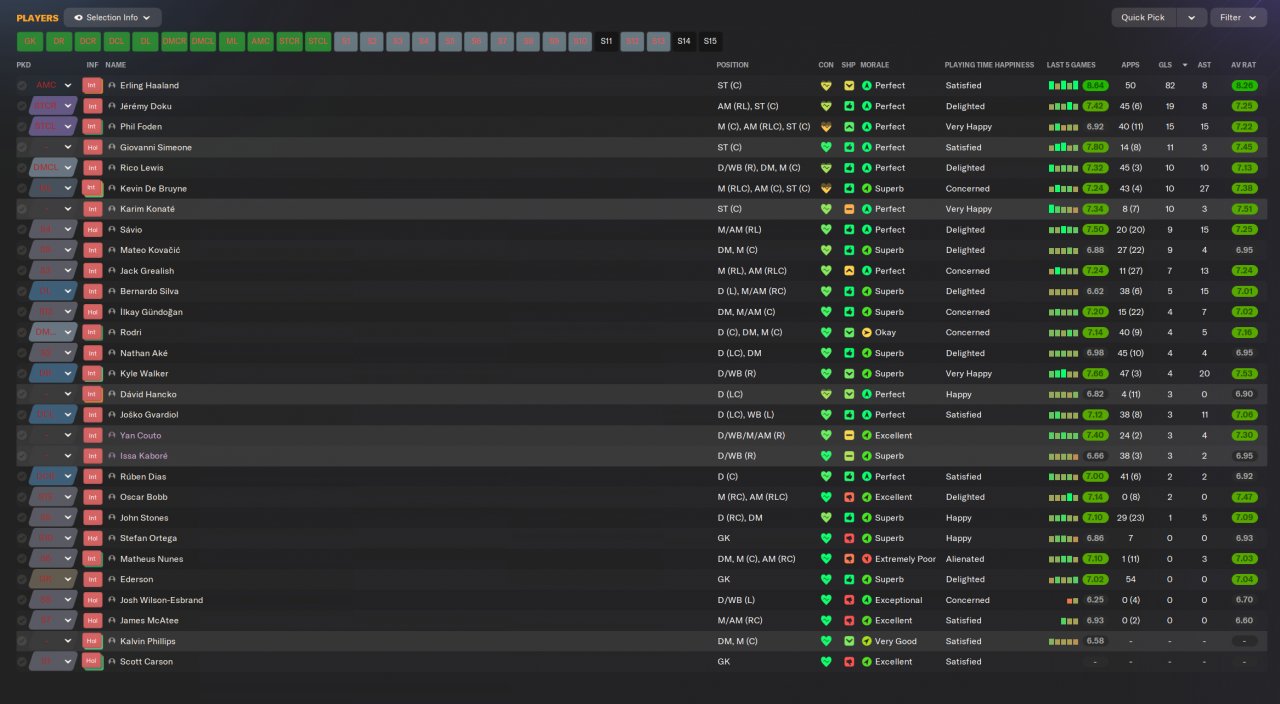The image size is (1280, 704).
Task: Sort by the MORALE column header
Action: click(875, 65)
